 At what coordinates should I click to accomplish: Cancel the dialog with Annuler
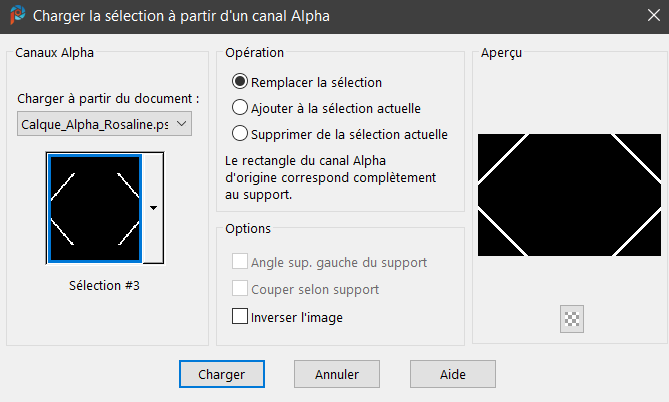tap(337, 374)
